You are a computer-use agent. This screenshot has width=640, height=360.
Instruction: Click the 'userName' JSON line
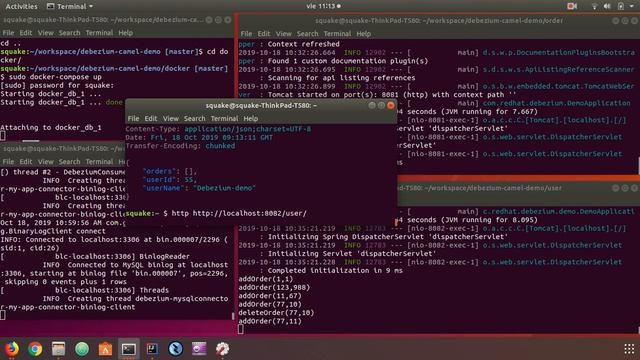coord(199,188)
